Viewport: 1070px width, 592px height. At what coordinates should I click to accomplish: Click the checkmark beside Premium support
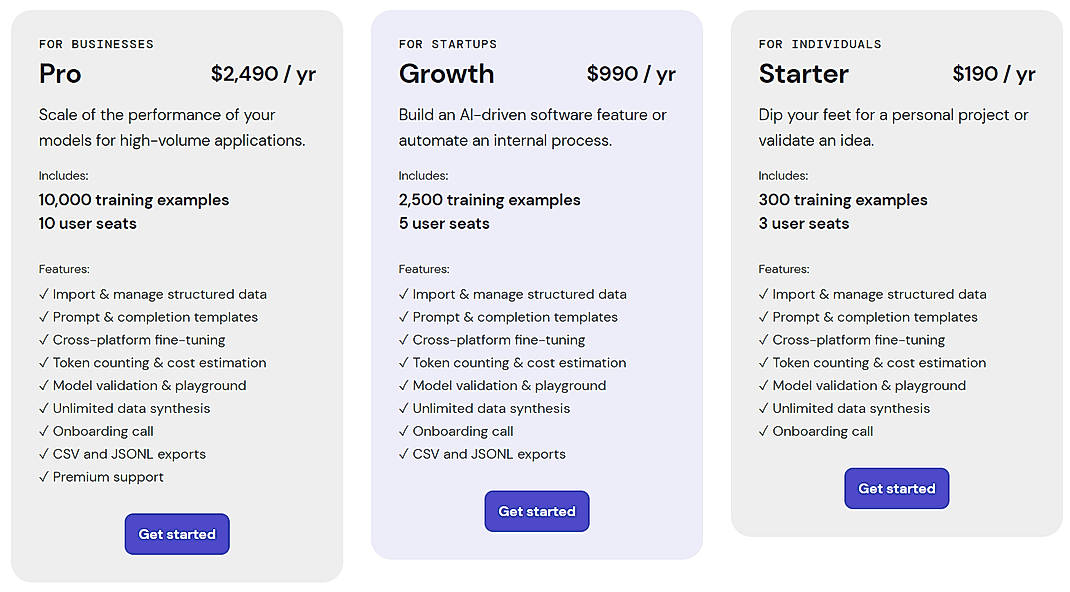[x=43, y=477]
